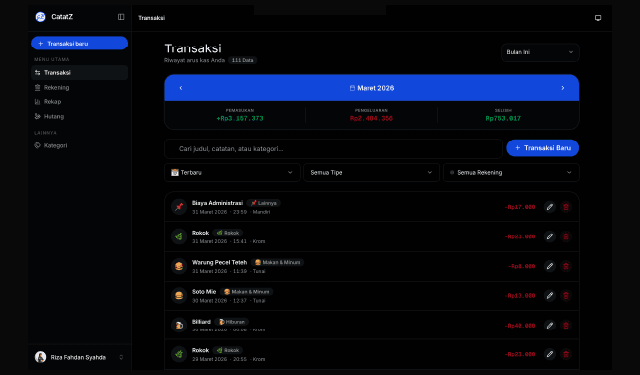The image size is (640, 375).
Task: Click the -Rp17.000 amount
Action: pos(520,207)
